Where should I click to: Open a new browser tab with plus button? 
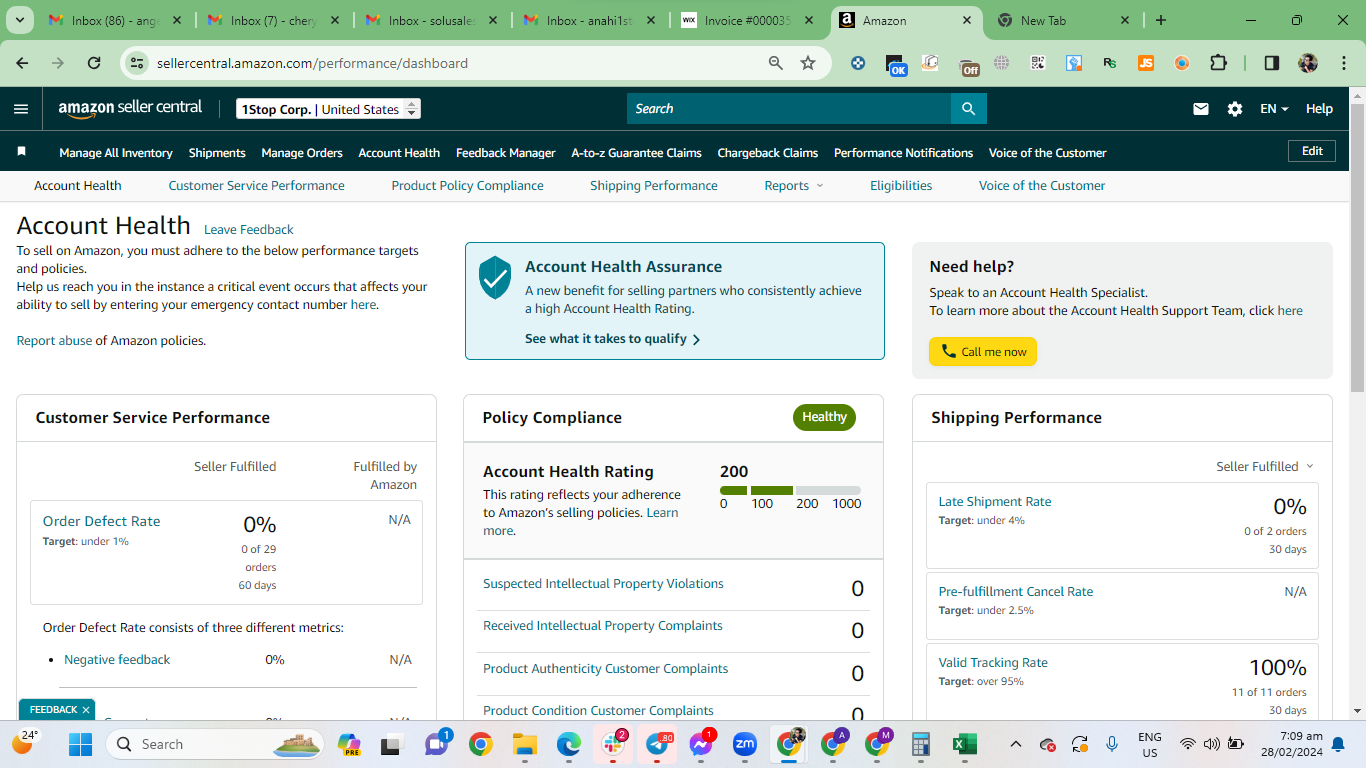coord(1161,20)
